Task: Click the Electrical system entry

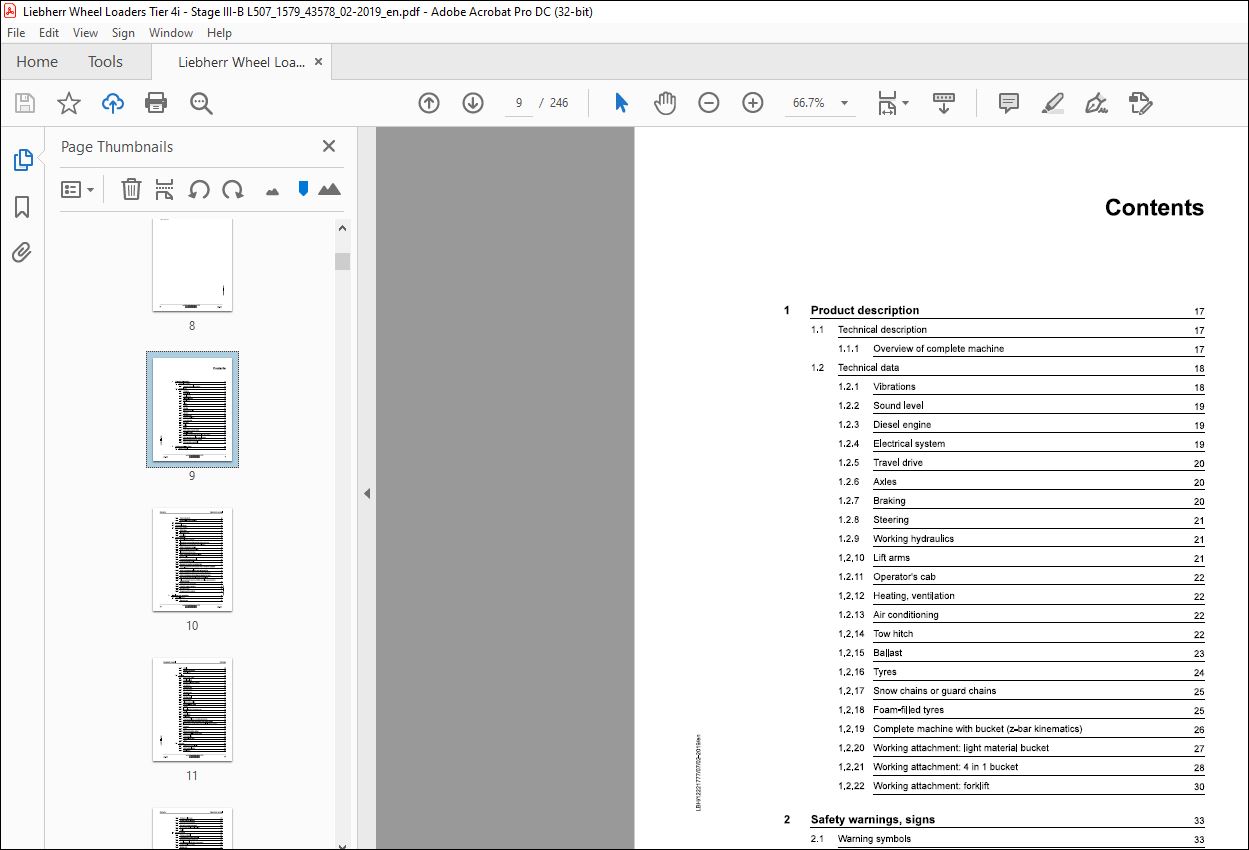Action: (x=909, y=443)
